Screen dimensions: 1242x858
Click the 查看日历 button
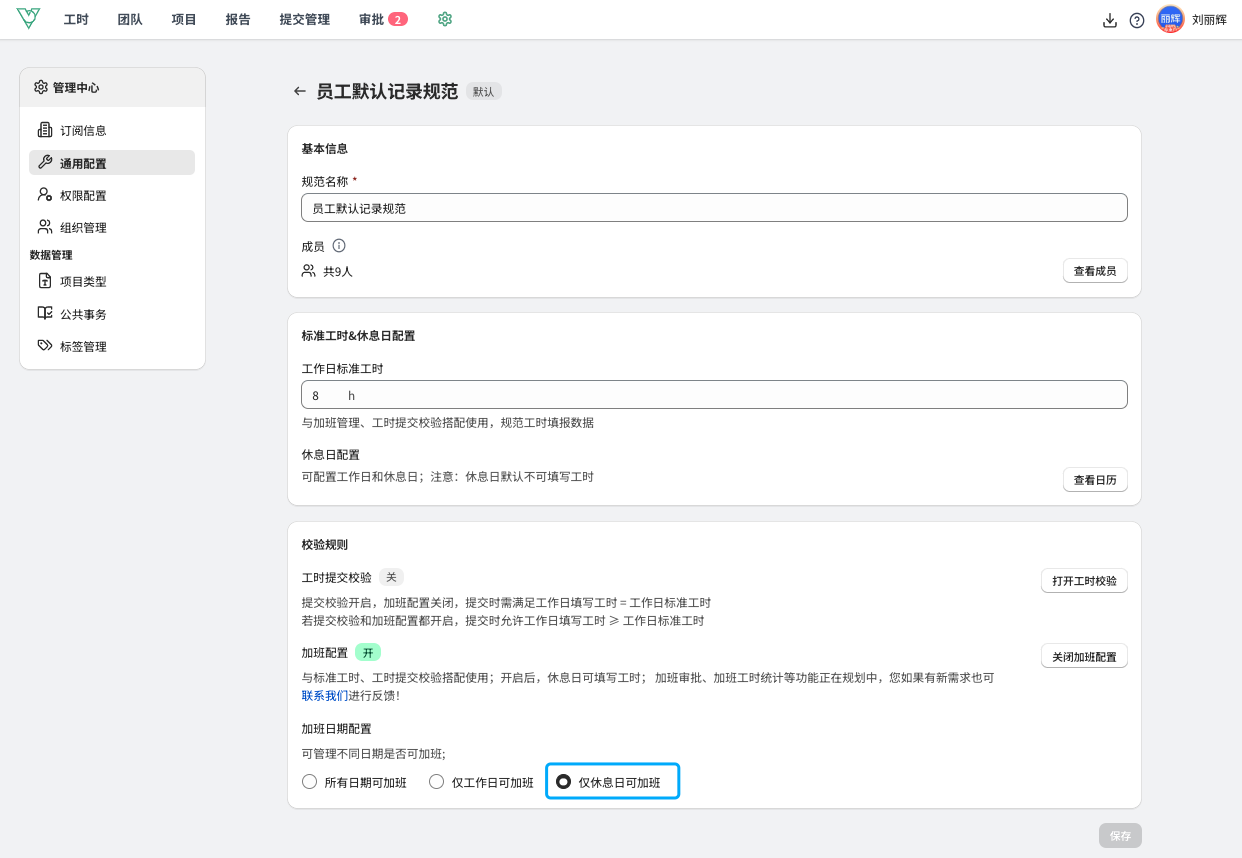coord(1094,480)
